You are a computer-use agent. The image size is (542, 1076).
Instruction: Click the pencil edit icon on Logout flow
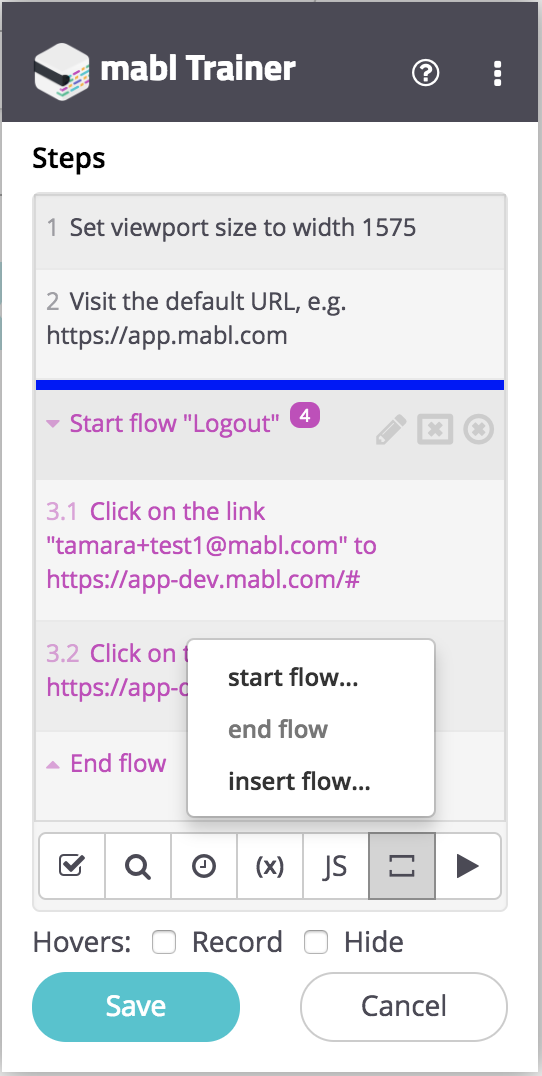click(x=391, y=430)
